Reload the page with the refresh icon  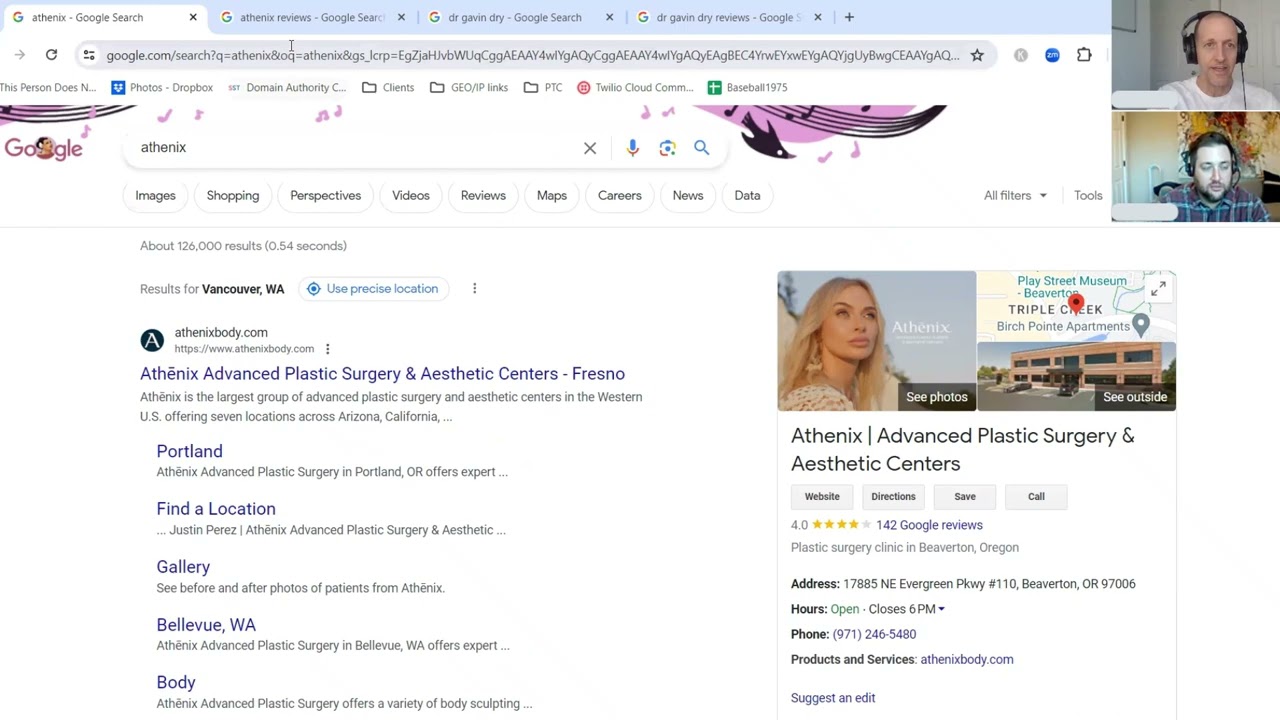[51, 55]
